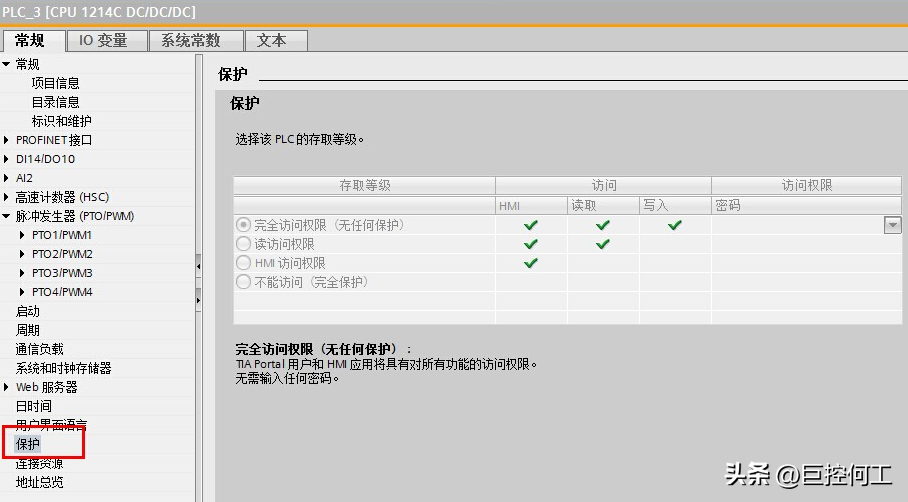Select 完全访问权限 (无任何保护) radio button
The width and height of the screenshot is (908, 502).
243,225
